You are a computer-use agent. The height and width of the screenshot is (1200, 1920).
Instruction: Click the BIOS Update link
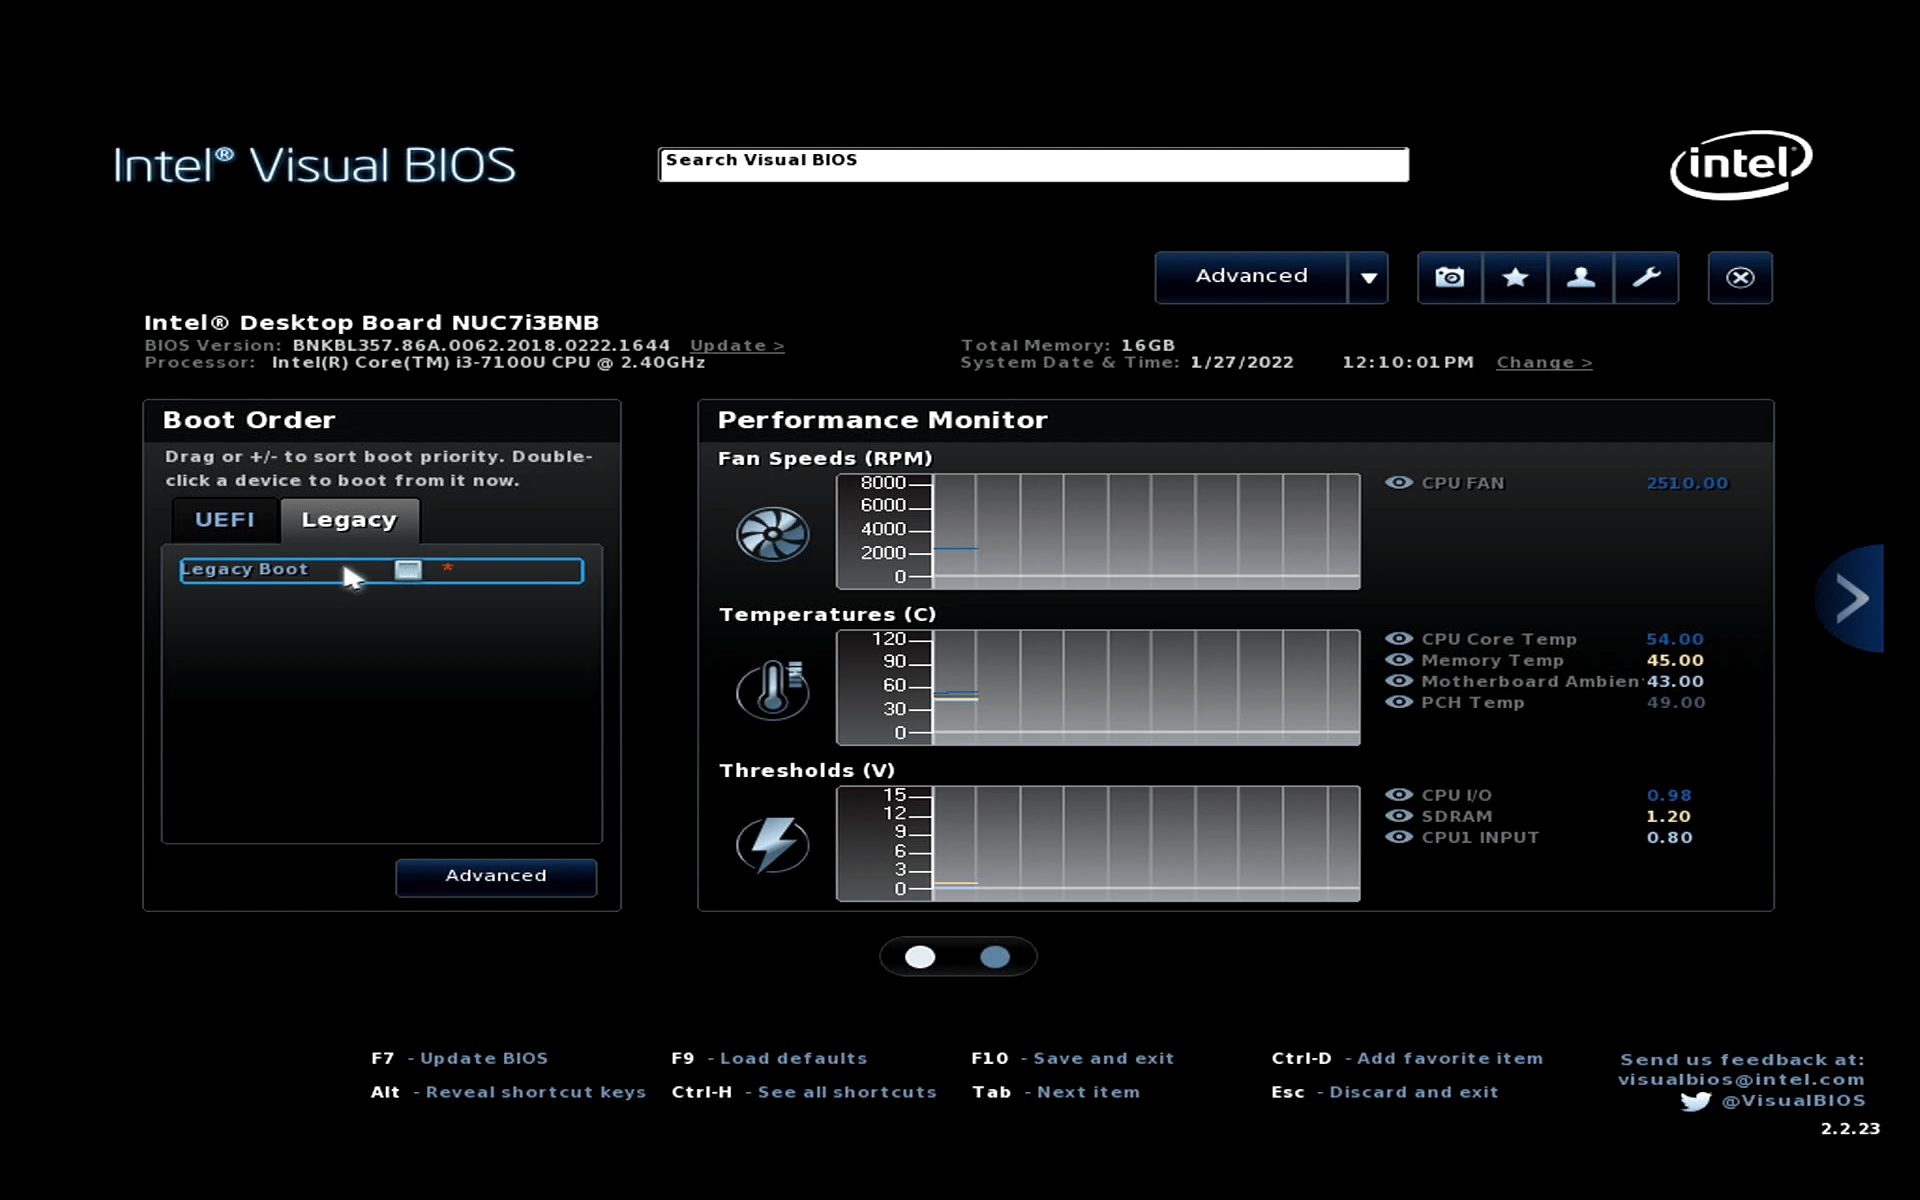(x=737, y=345)
